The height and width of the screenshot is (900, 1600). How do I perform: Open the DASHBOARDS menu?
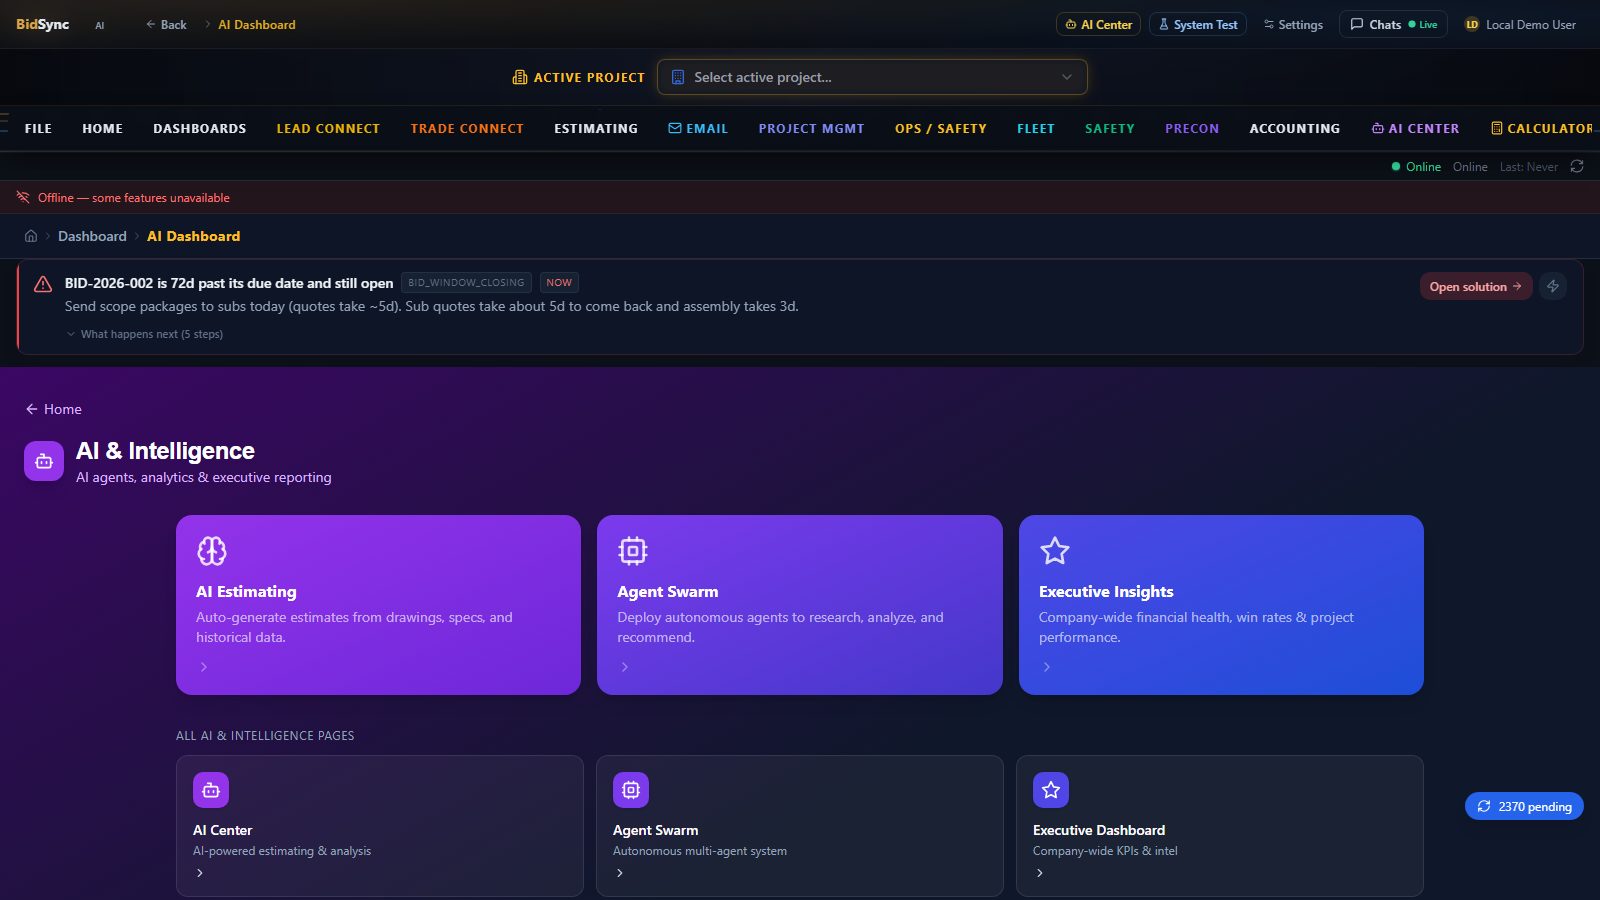(200, 129)
